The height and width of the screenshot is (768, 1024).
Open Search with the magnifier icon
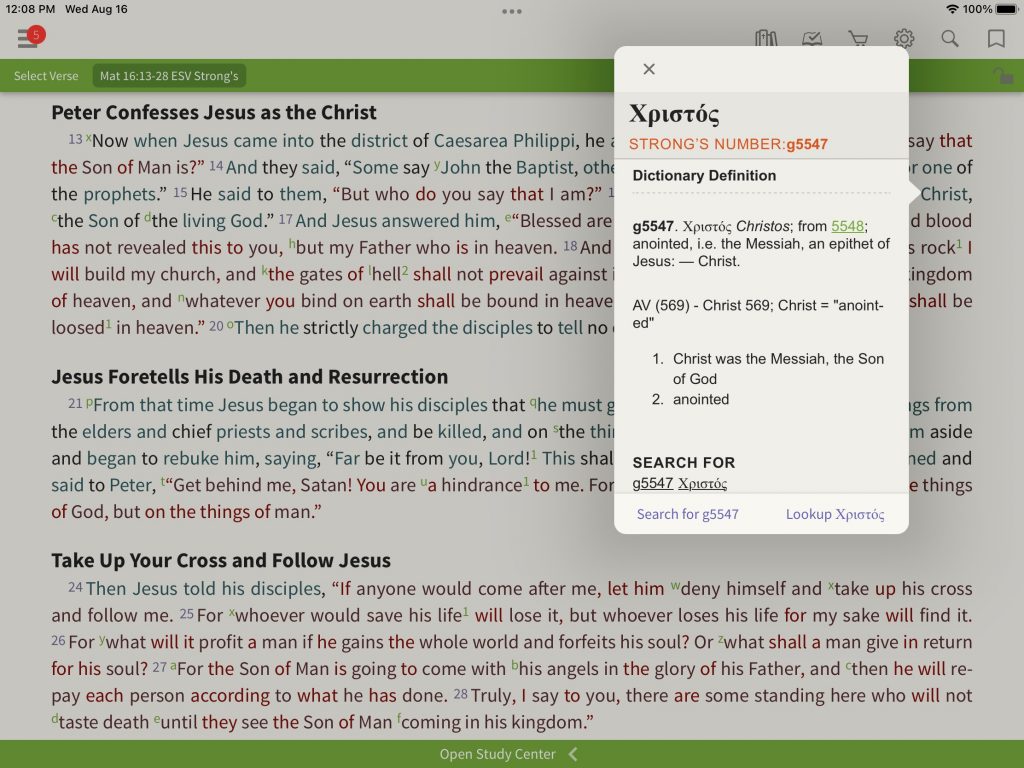pyautogui.click(x=950, y=39)
